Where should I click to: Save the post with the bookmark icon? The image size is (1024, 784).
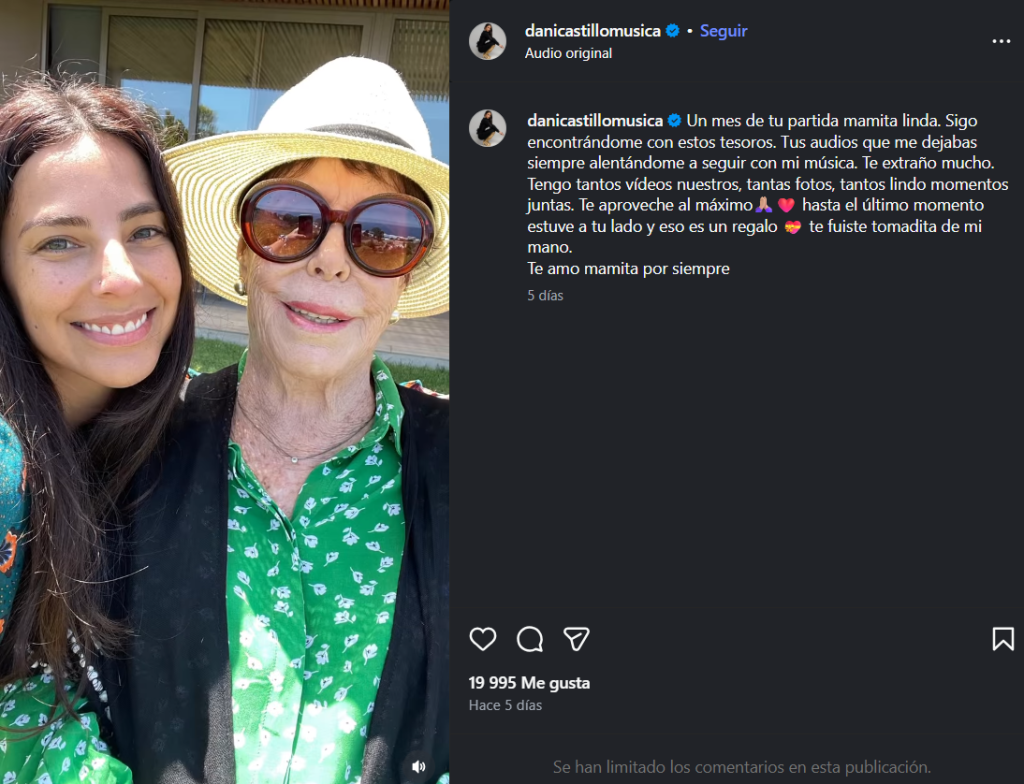click(x=1003, y=639)
